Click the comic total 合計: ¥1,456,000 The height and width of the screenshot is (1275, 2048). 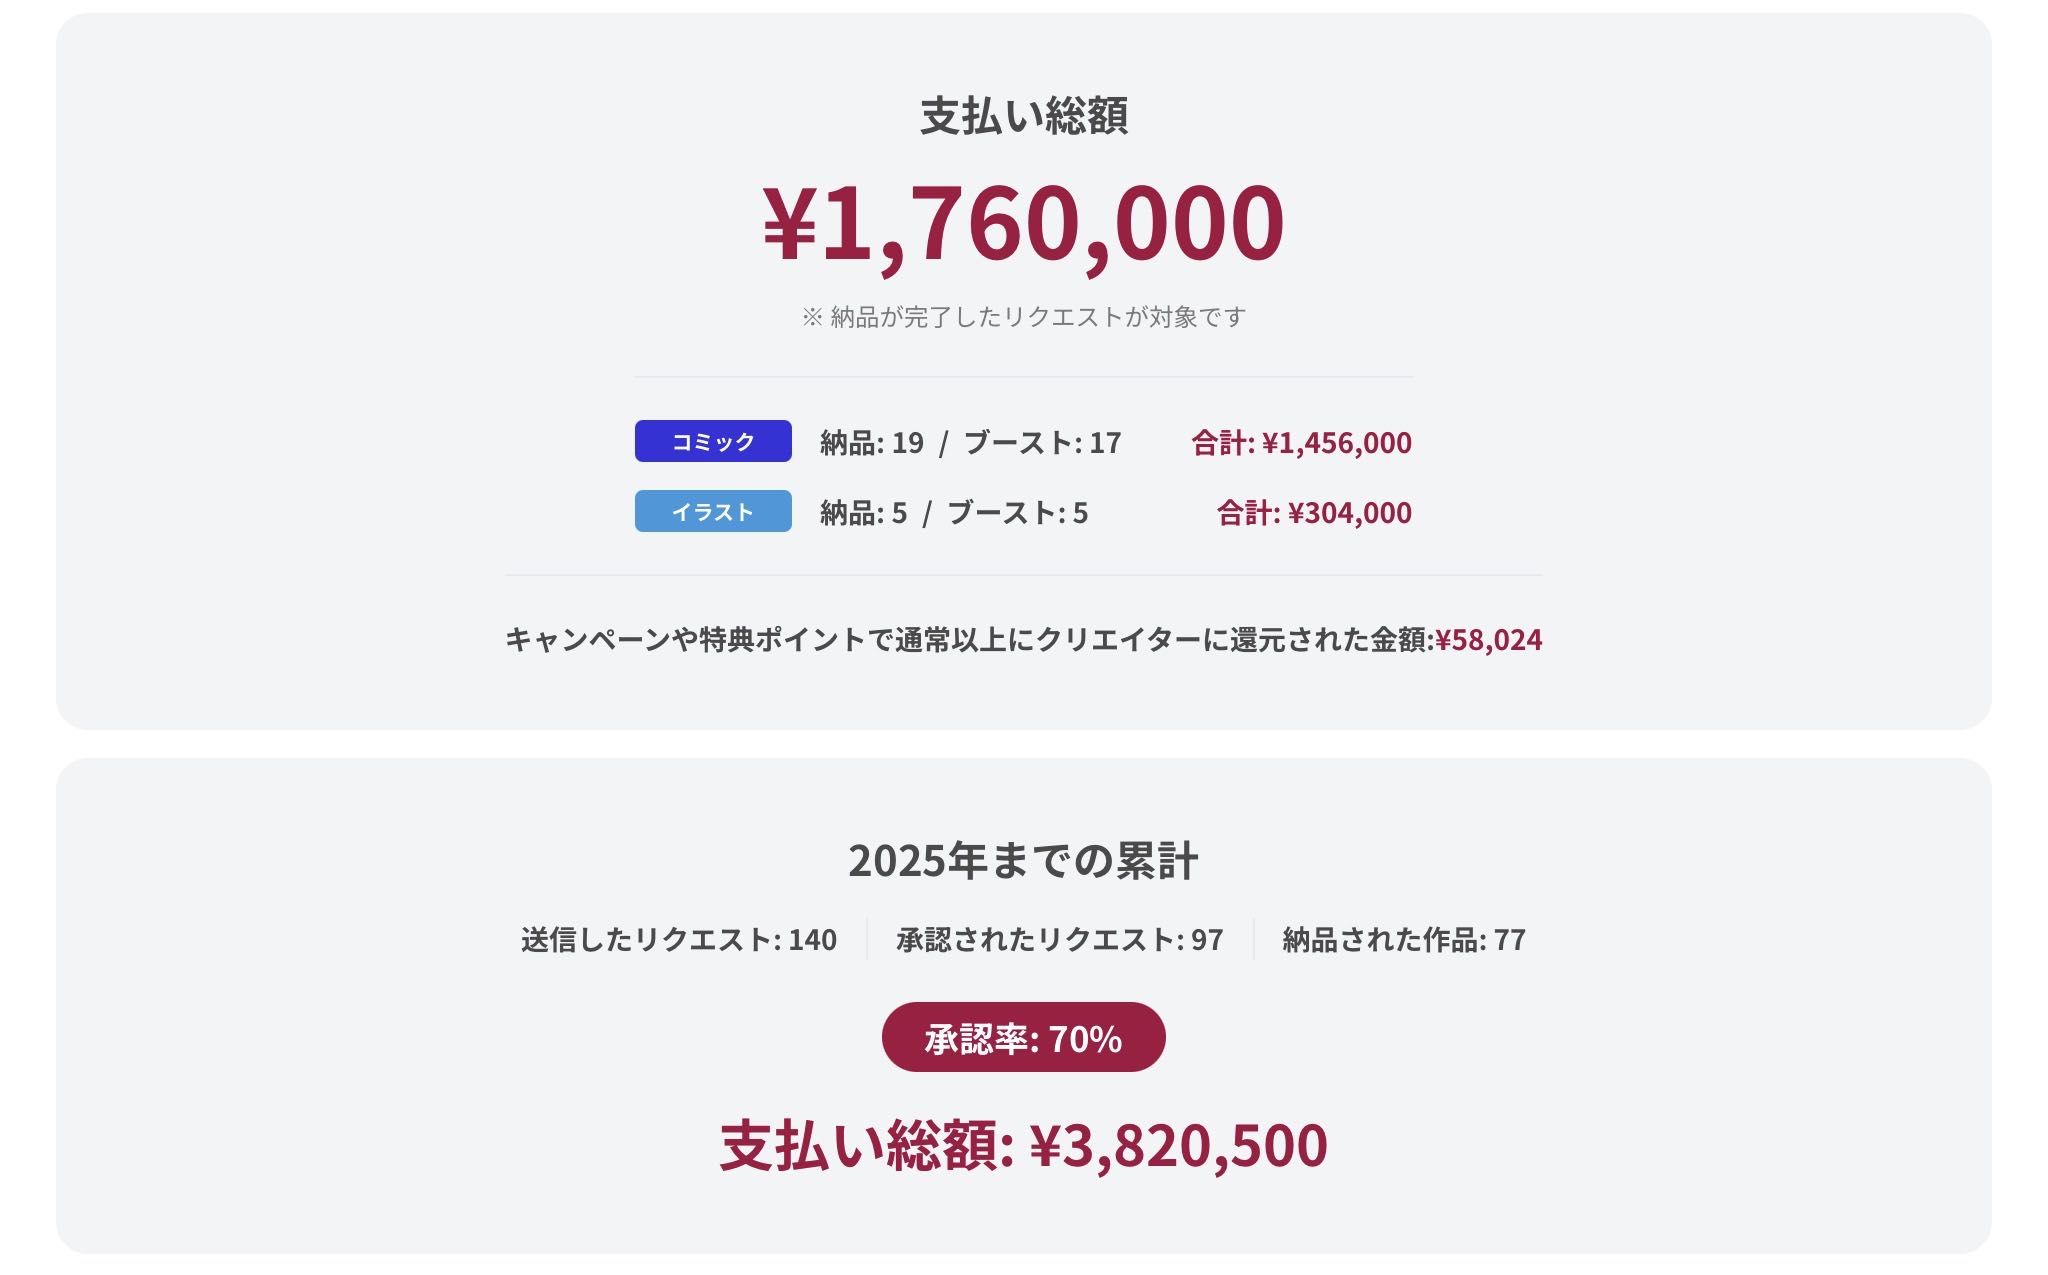pos(1301,443)
